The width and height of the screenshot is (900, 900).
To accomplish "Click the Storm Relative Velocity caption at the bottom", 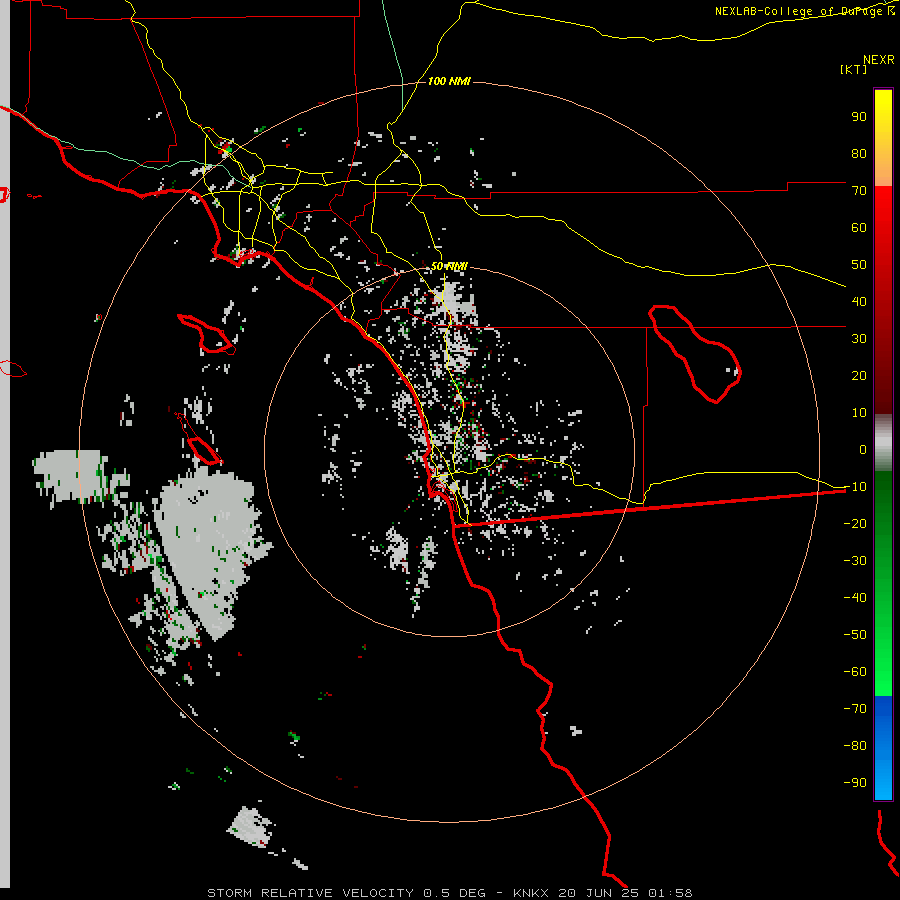I will [x=449, y=893].
